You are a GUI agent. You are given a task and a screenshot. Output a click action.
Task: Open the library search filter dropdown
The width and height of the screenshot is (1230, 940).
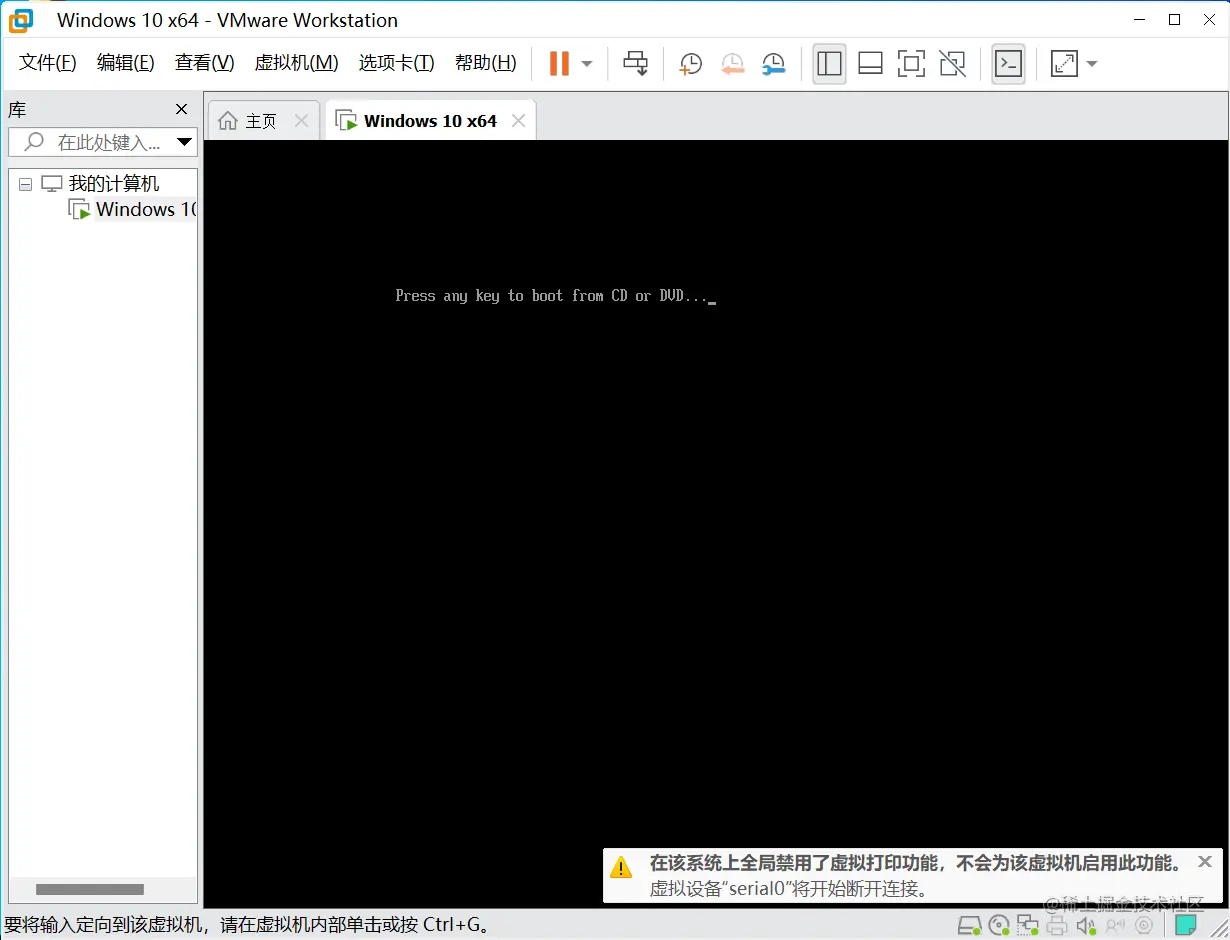184,142
